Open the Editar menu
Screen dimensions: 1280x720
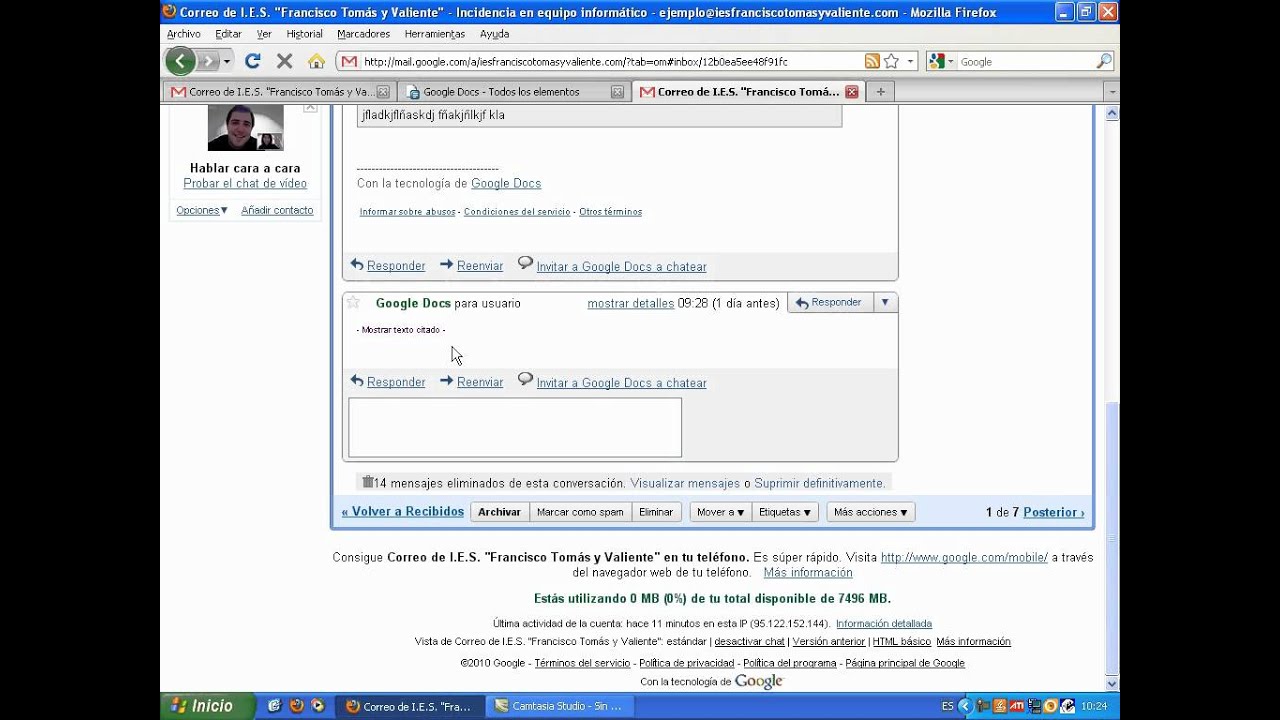point(228,34)
